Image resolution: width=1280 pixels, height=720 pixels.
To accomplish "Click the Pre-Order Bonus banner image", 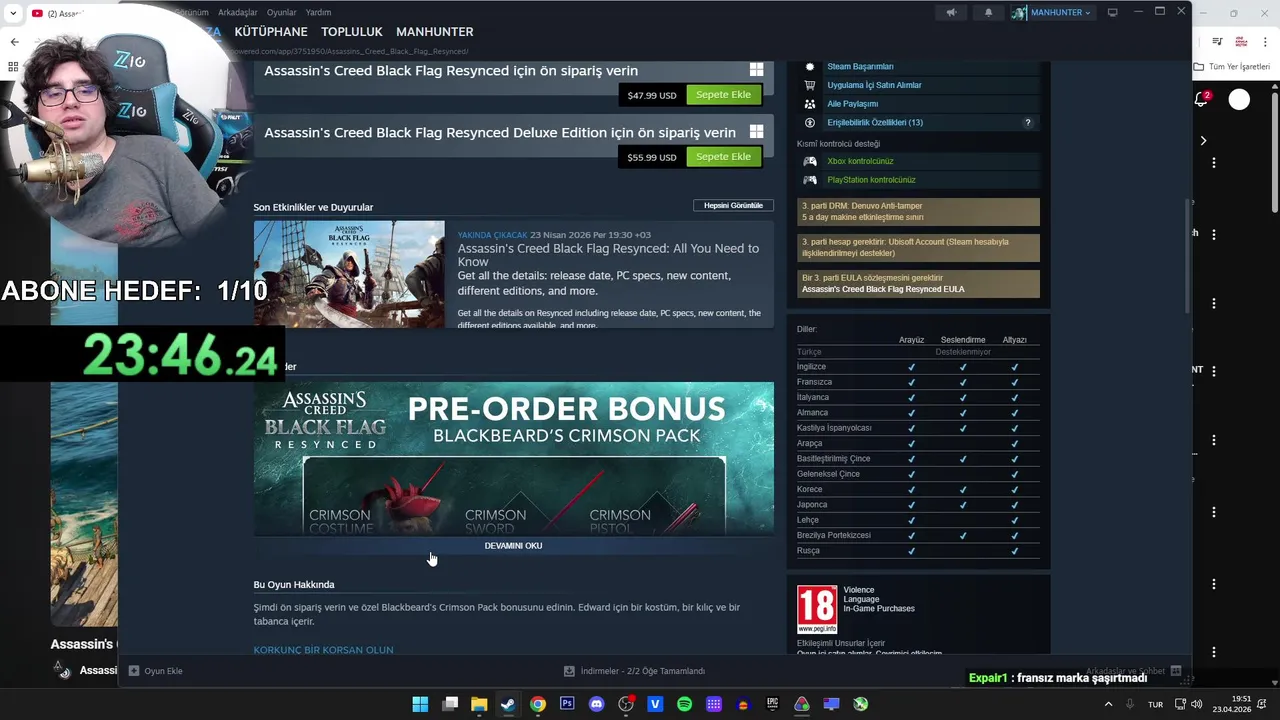I will coord(514,459).
